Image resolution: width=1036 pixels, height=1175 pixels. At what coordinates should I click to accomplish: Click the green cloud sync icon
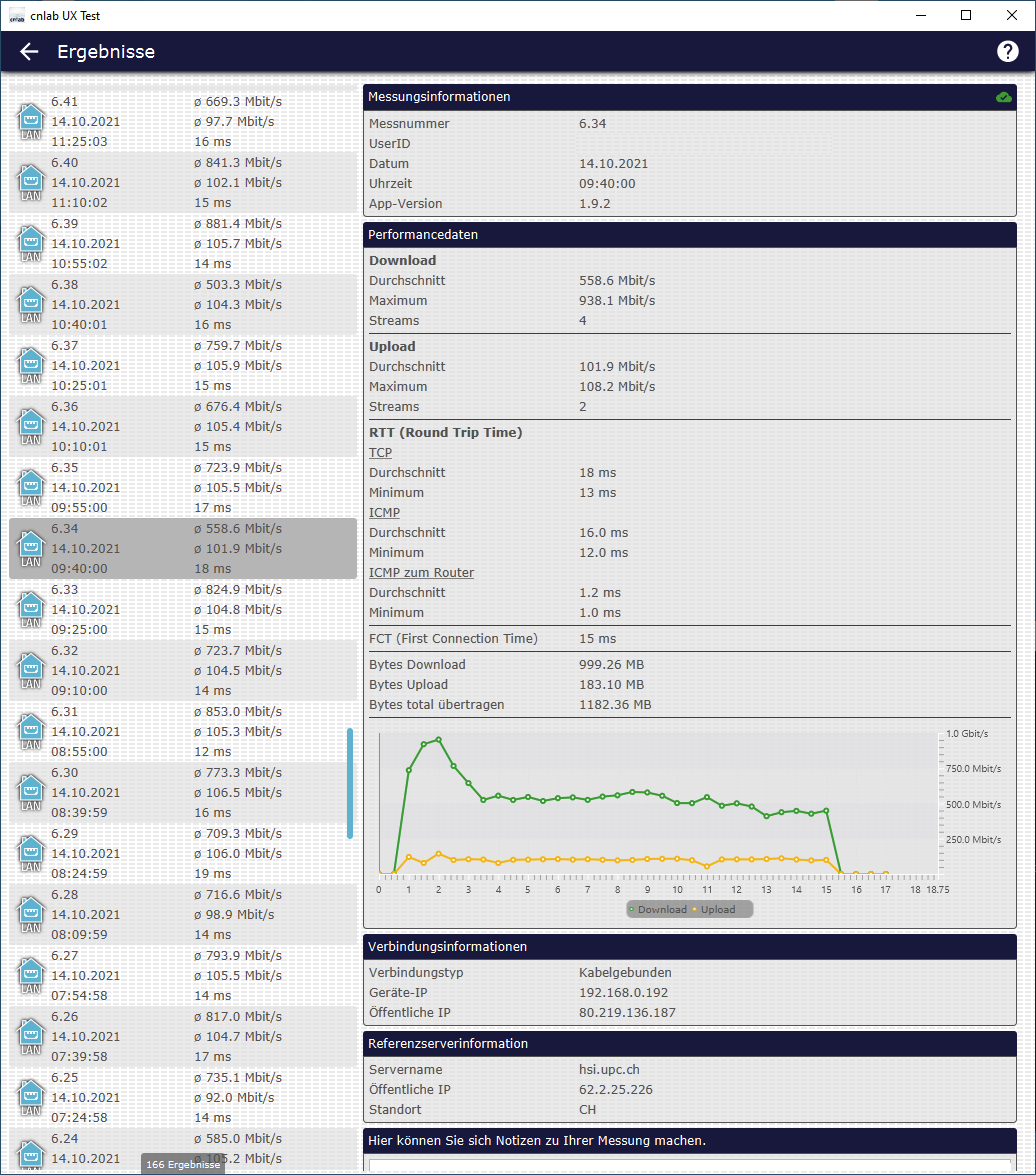coord(1003,97)
